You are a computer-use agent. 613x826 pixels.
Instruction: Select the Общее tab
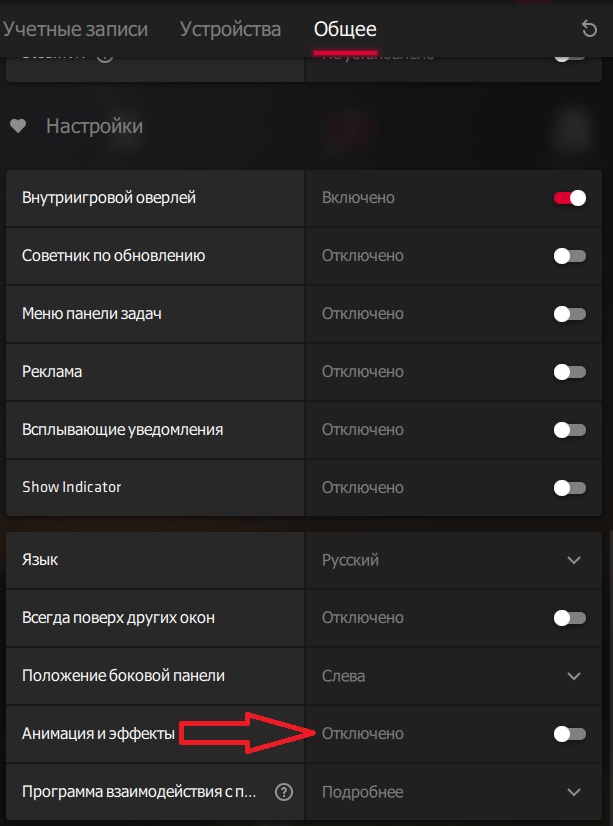click(x=345, y=30)
